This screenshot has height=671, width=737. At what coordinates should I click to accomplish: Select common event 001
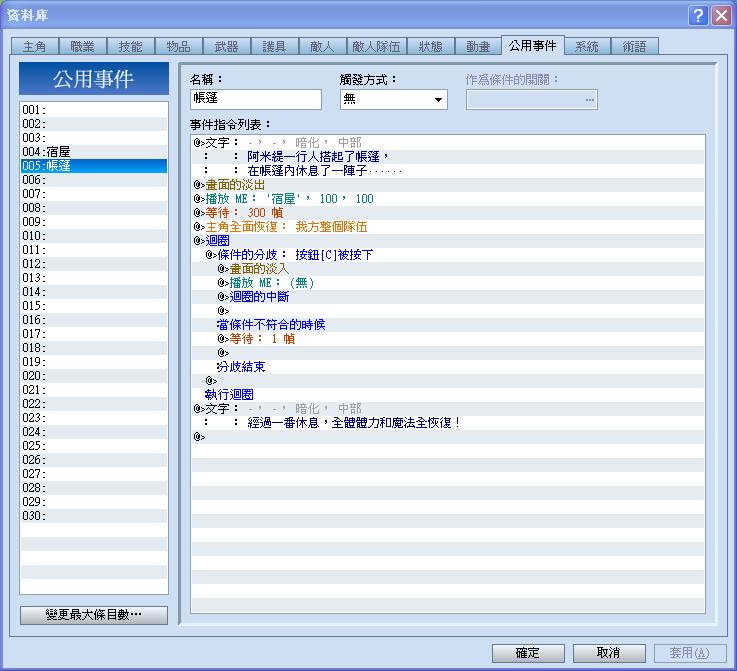coord(94,110)
